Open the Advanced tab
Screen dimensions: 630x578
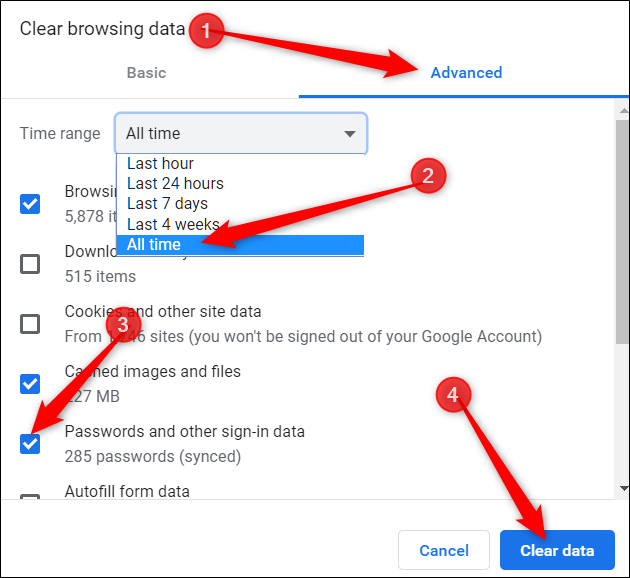[465, 73]
